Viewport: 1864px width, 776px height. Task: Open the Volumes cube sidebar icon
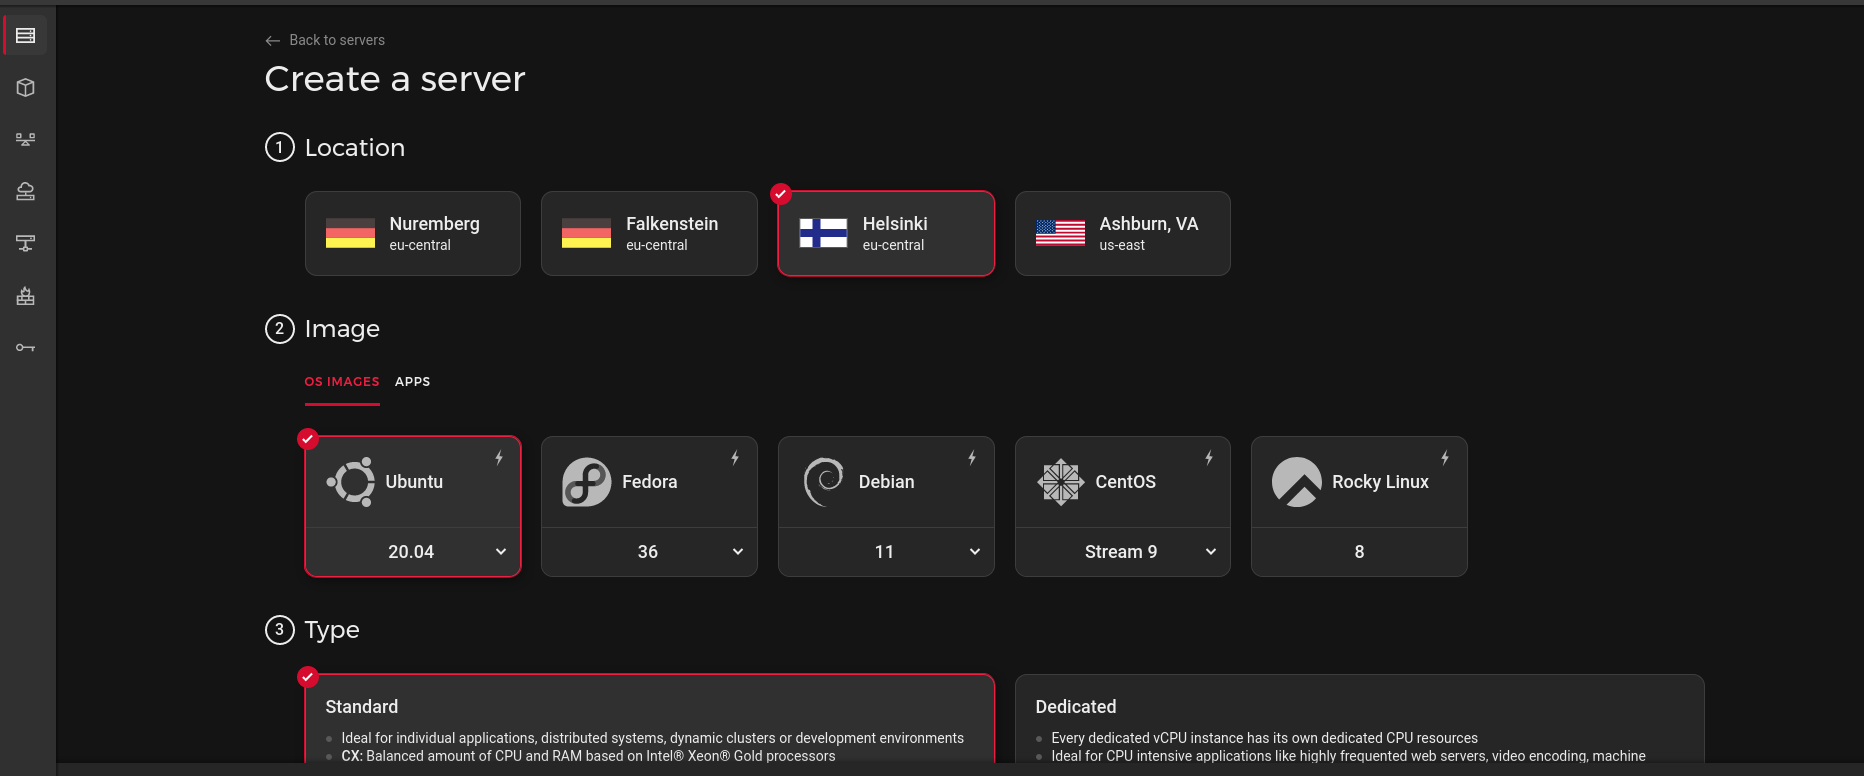tap(26, 88)
